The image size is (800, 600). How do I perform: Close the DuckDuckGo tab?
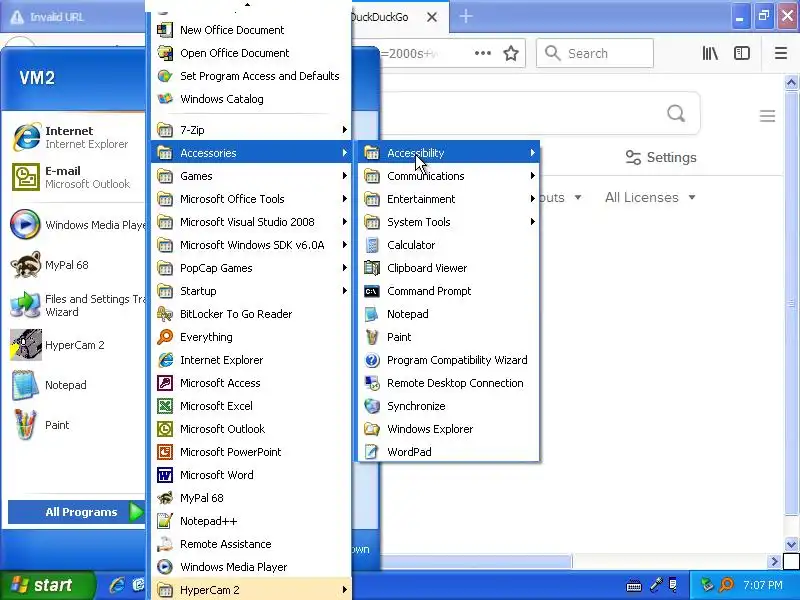point(432,17)
